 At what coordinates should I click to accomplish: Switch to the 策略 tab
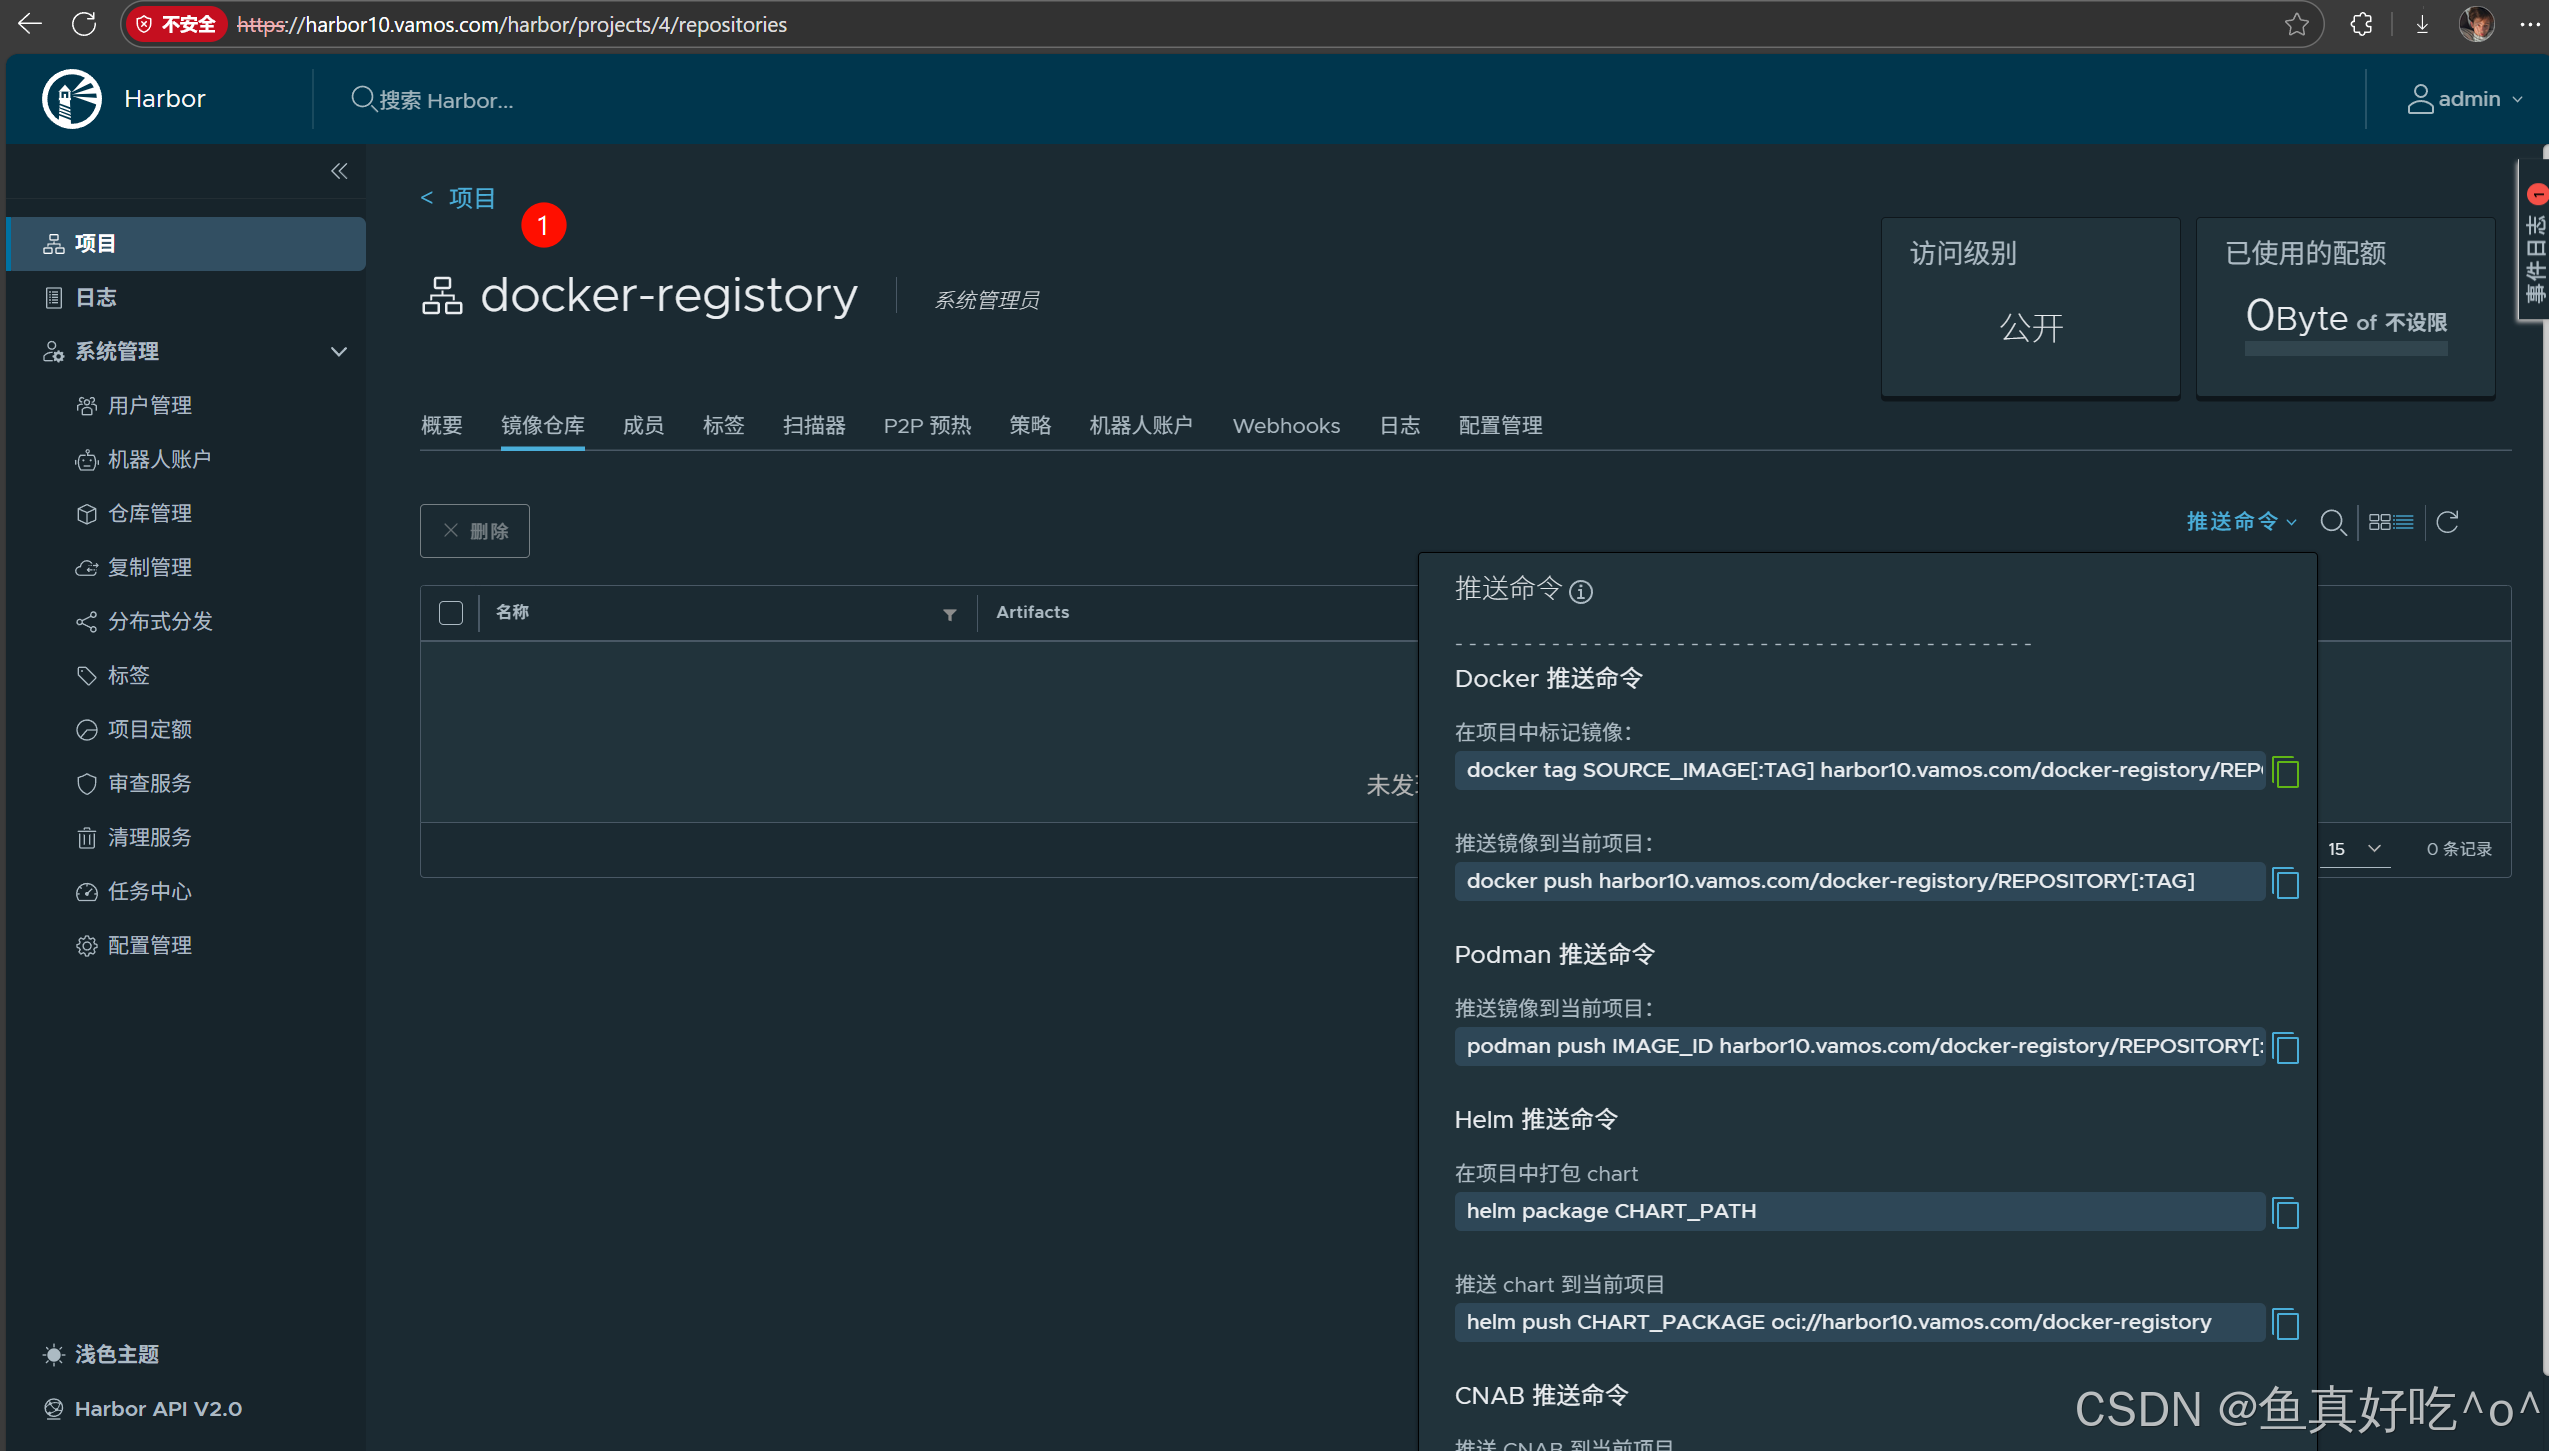coord(1031,426)
